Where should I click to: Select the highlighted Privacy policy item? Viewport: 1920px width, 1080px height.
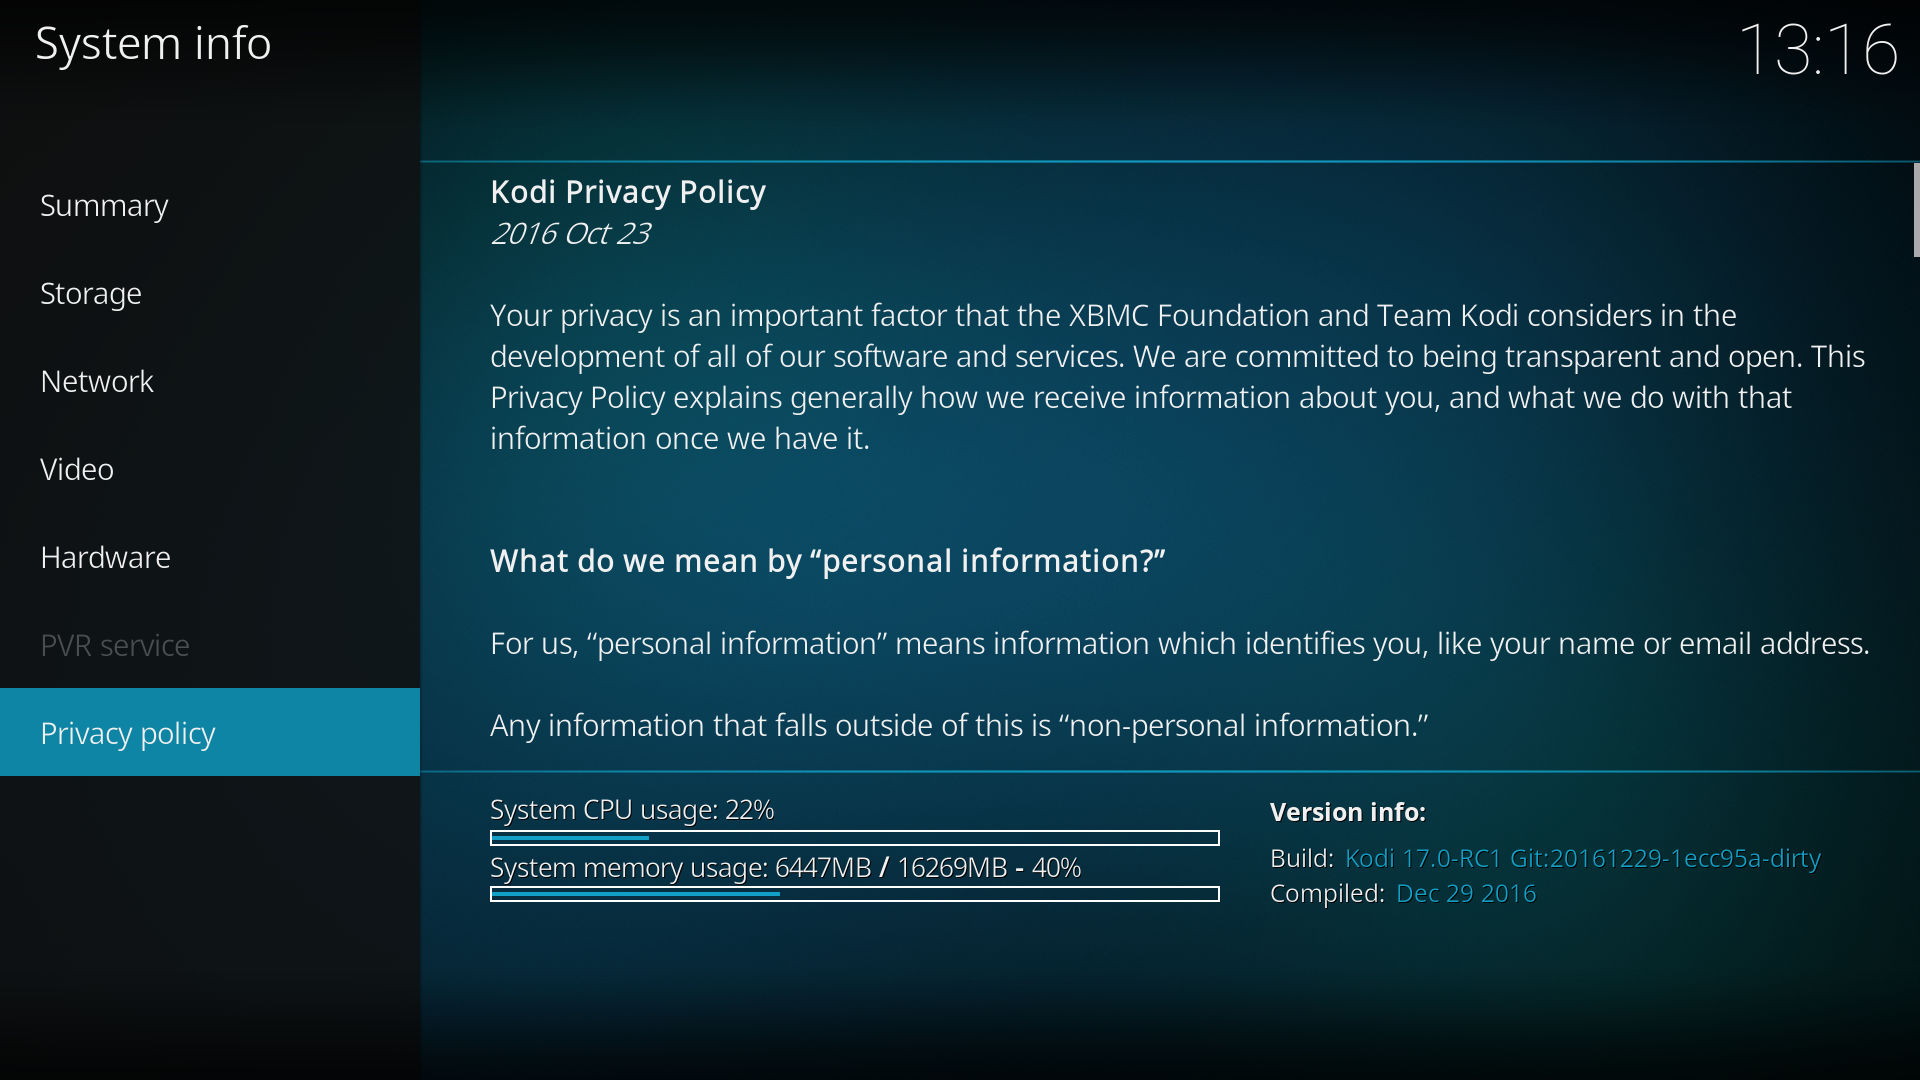pyautogui.click(x=210, y=732)
